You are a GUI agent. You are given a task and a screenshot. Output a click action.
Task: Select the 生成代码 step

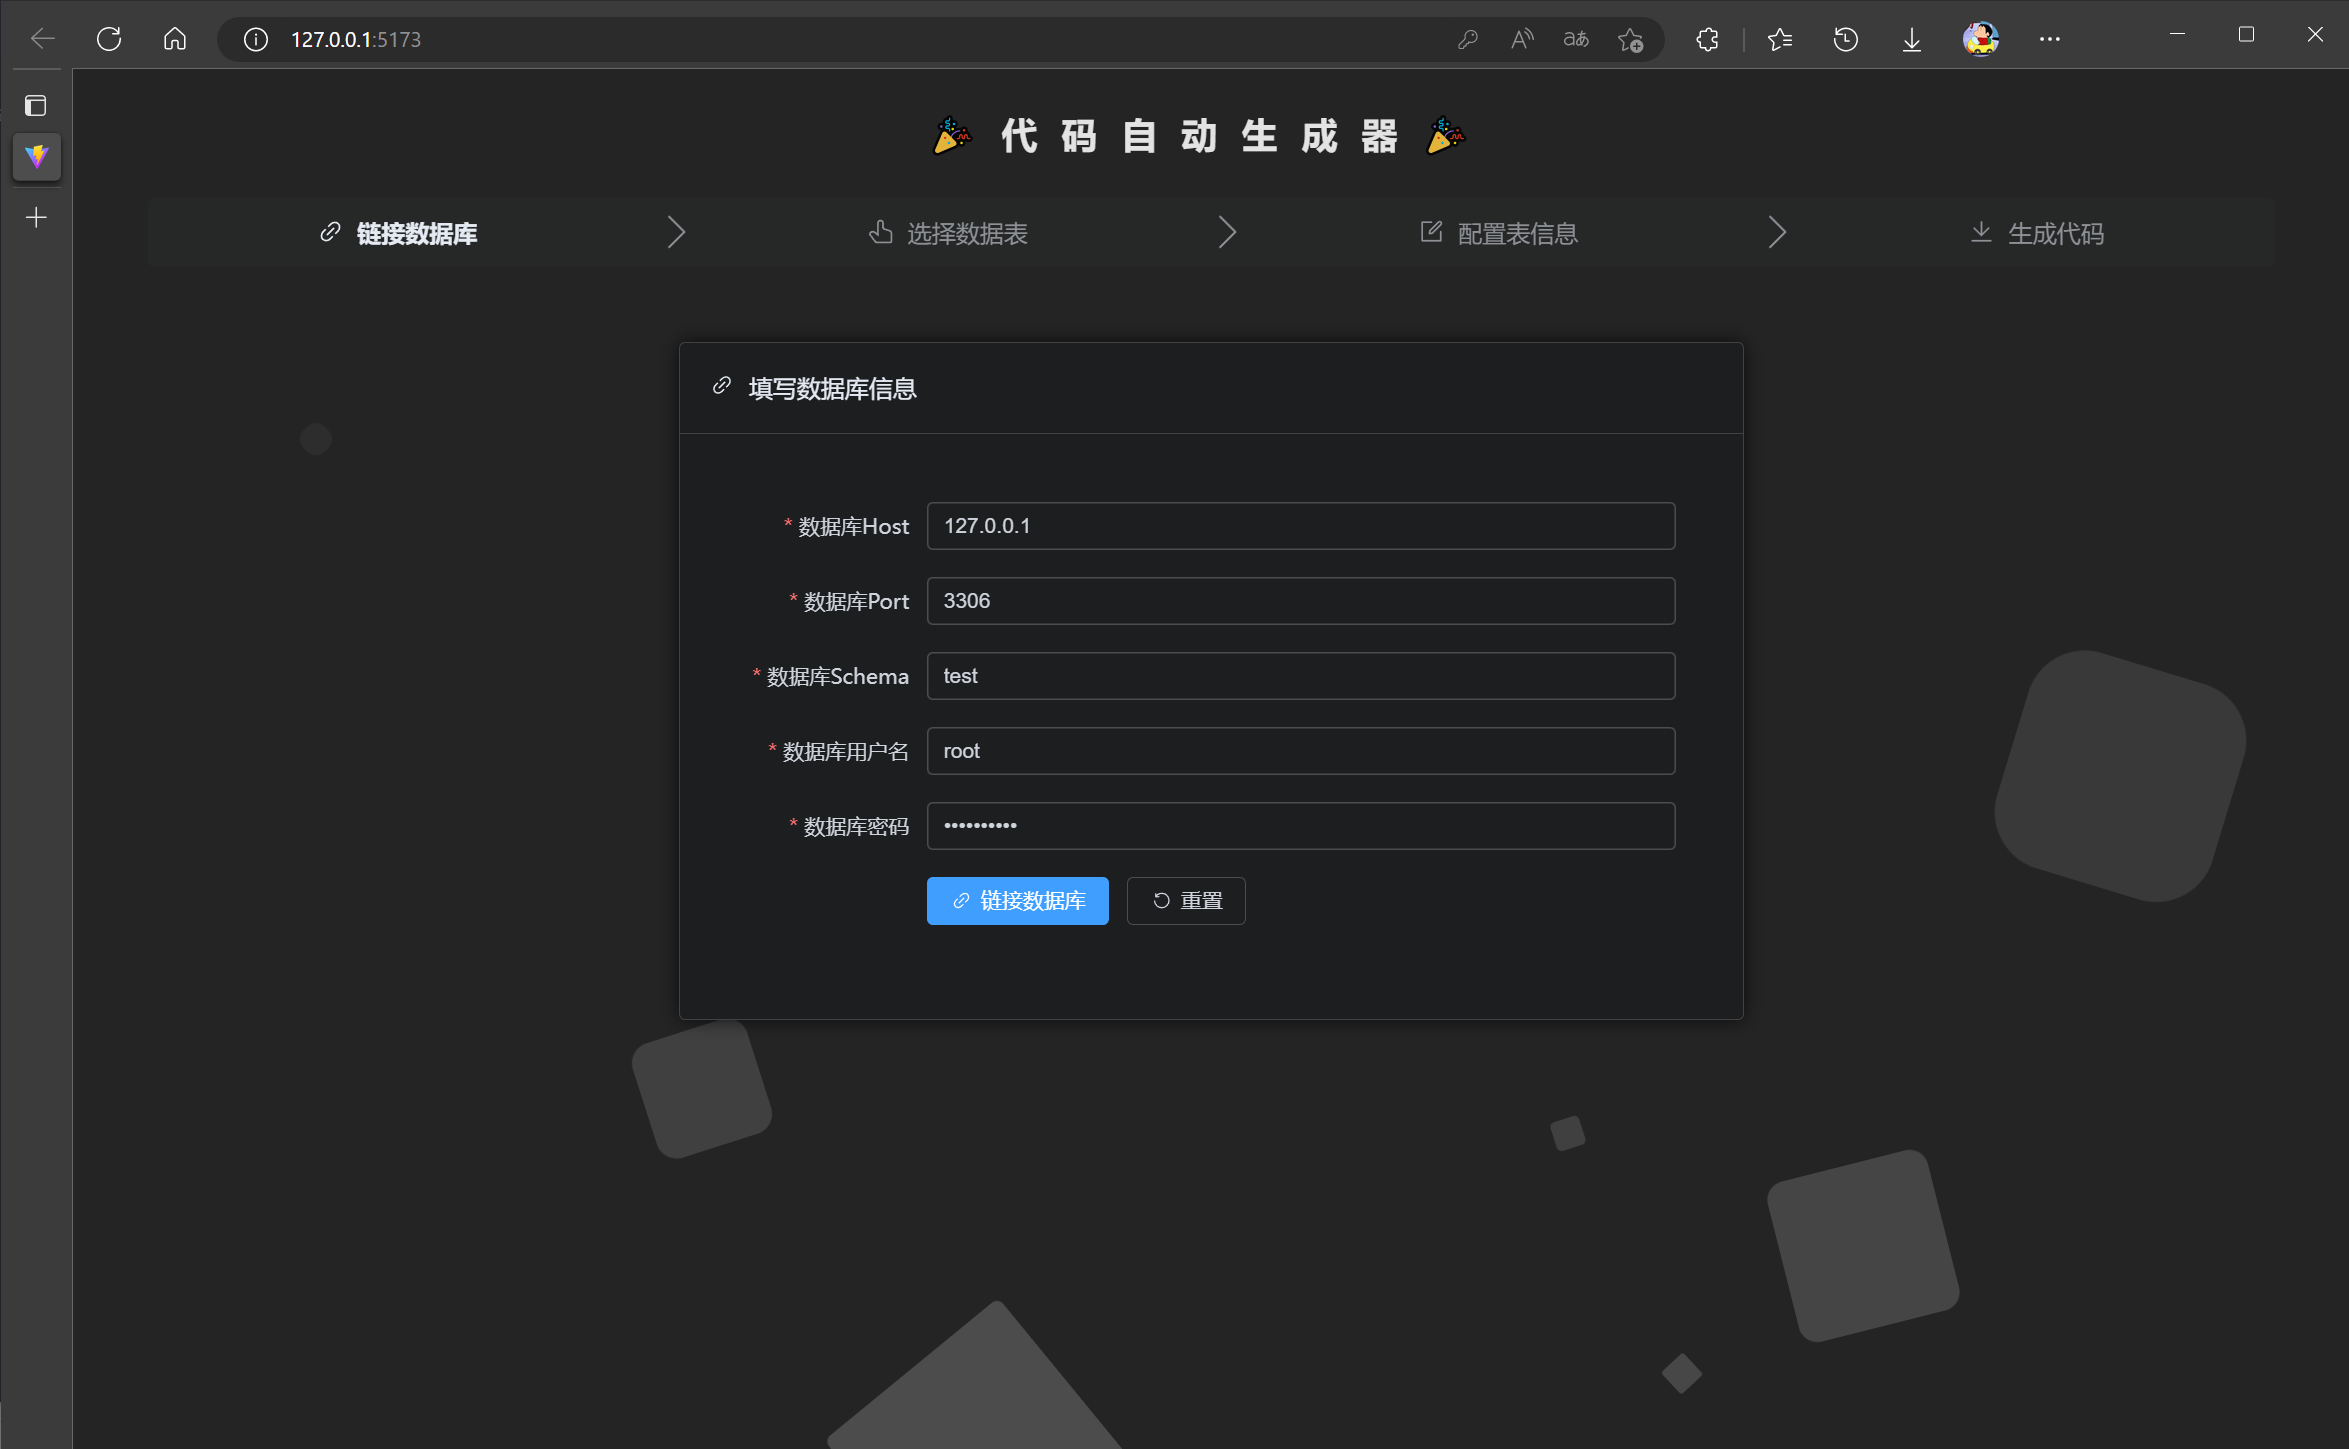[x=2036, y=233]
